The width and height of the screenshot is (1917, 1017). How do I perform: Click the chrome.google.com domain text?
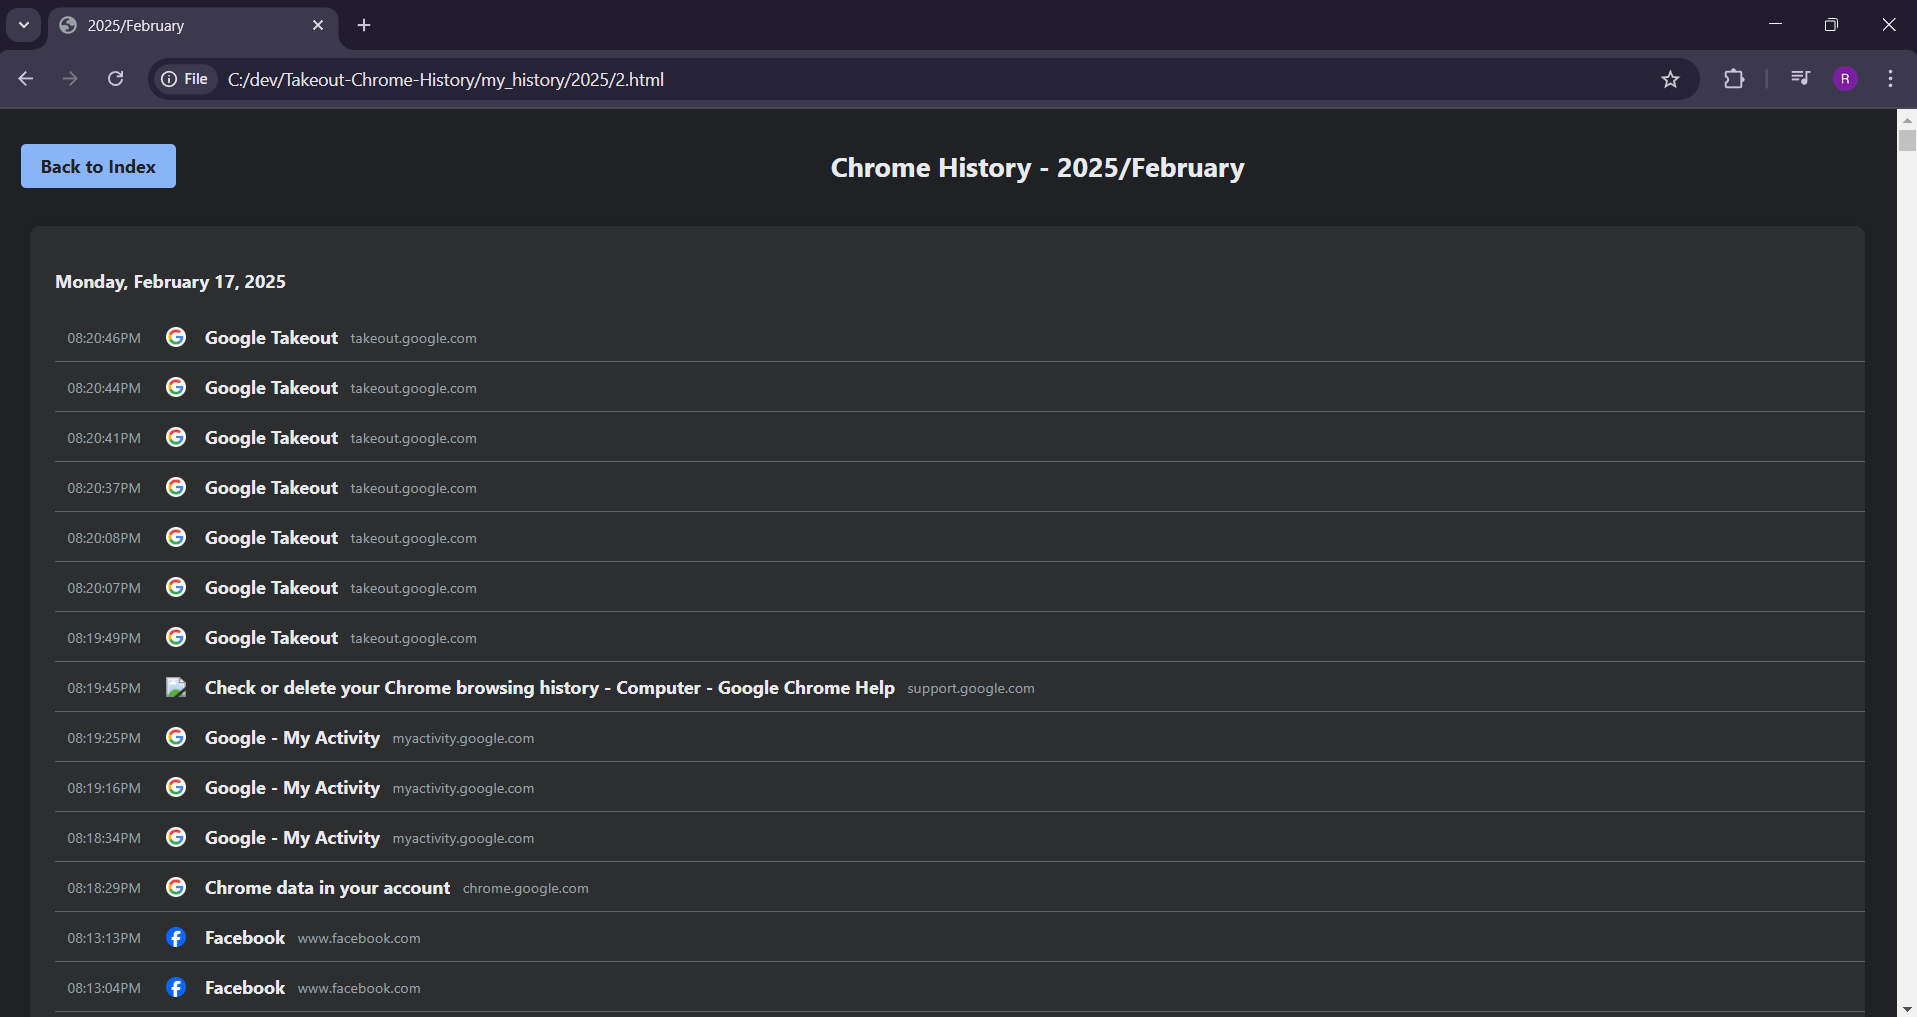526,889
